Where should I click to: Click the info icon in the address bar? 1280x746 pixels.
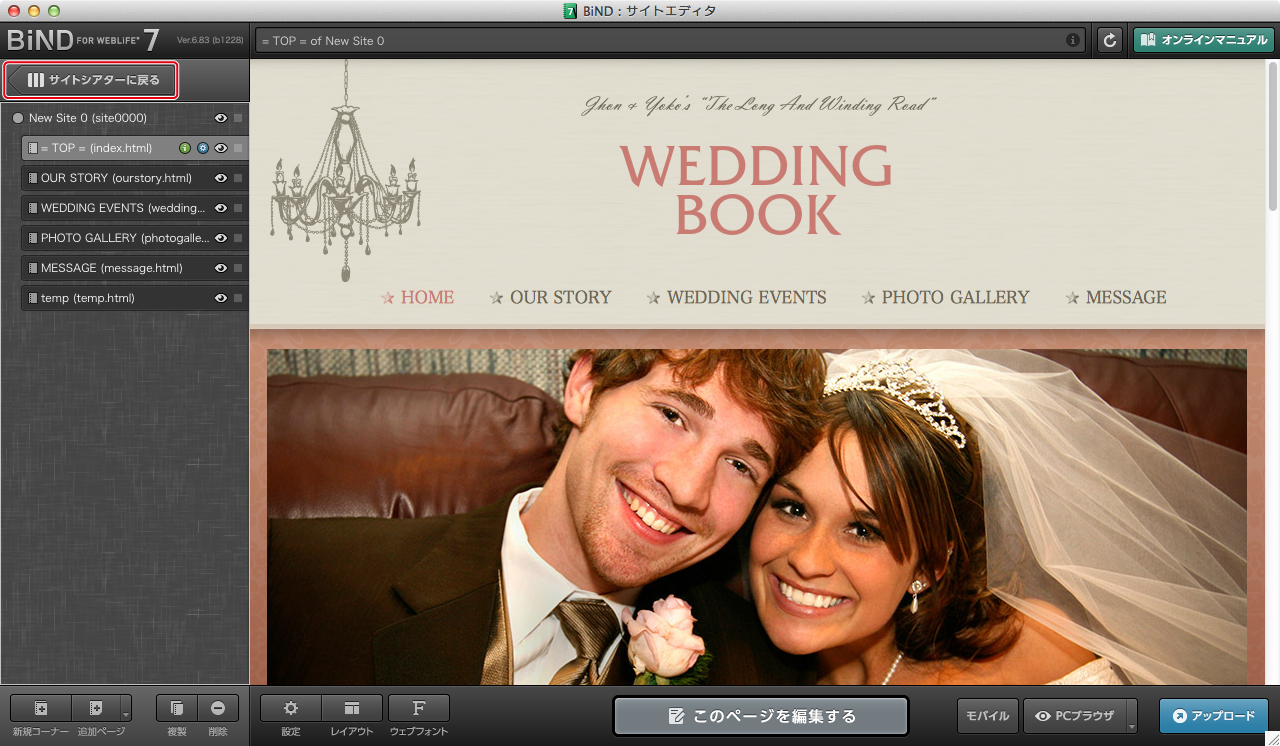click(x=1073, y=40)
